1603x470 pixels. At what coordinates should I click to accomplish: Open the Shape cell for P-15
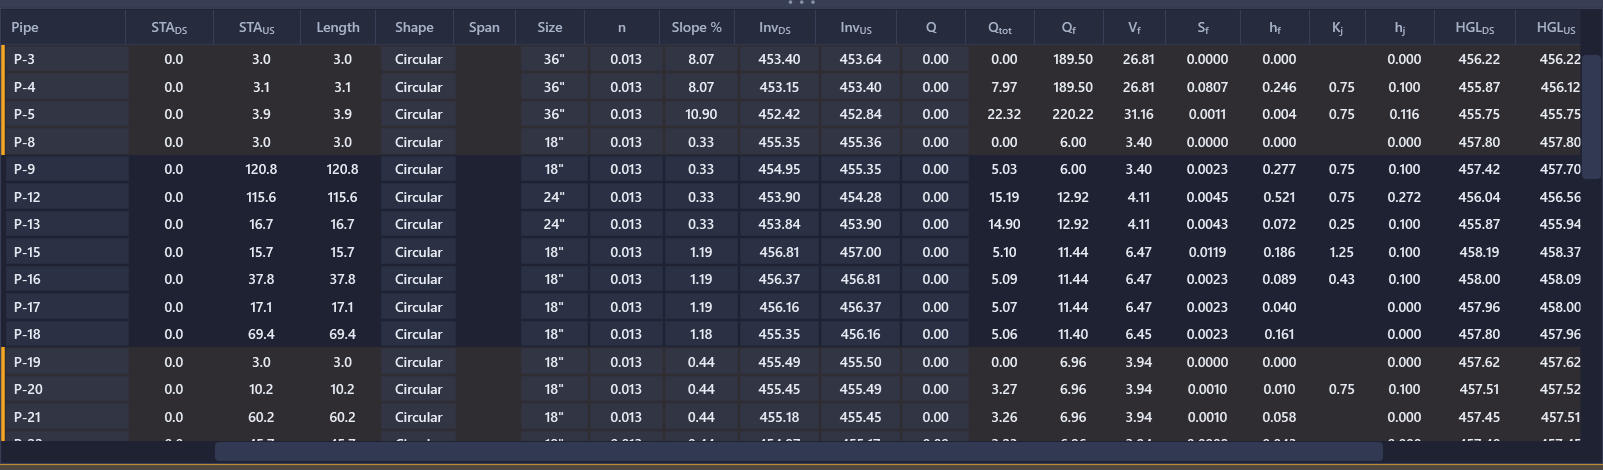point(418,252)
